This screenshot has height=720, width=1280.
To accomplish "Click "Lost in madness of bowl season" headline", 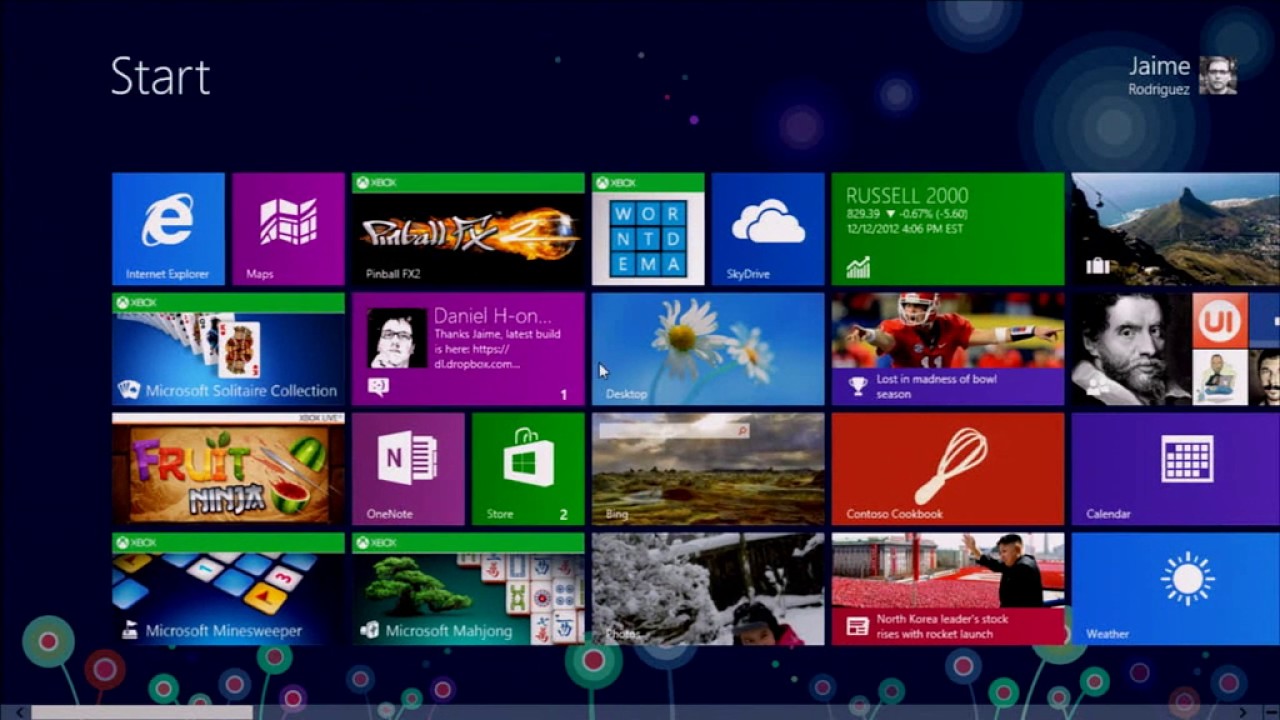I will (x=937, y=386).
